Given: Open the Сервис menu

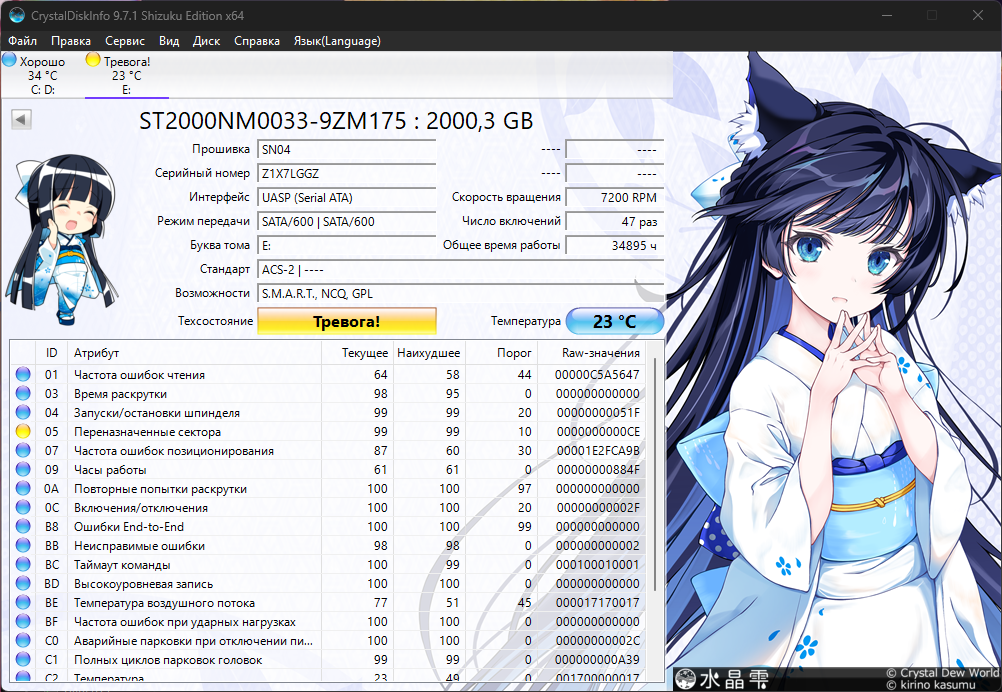Looking at the screenshot, I should 125,41.
